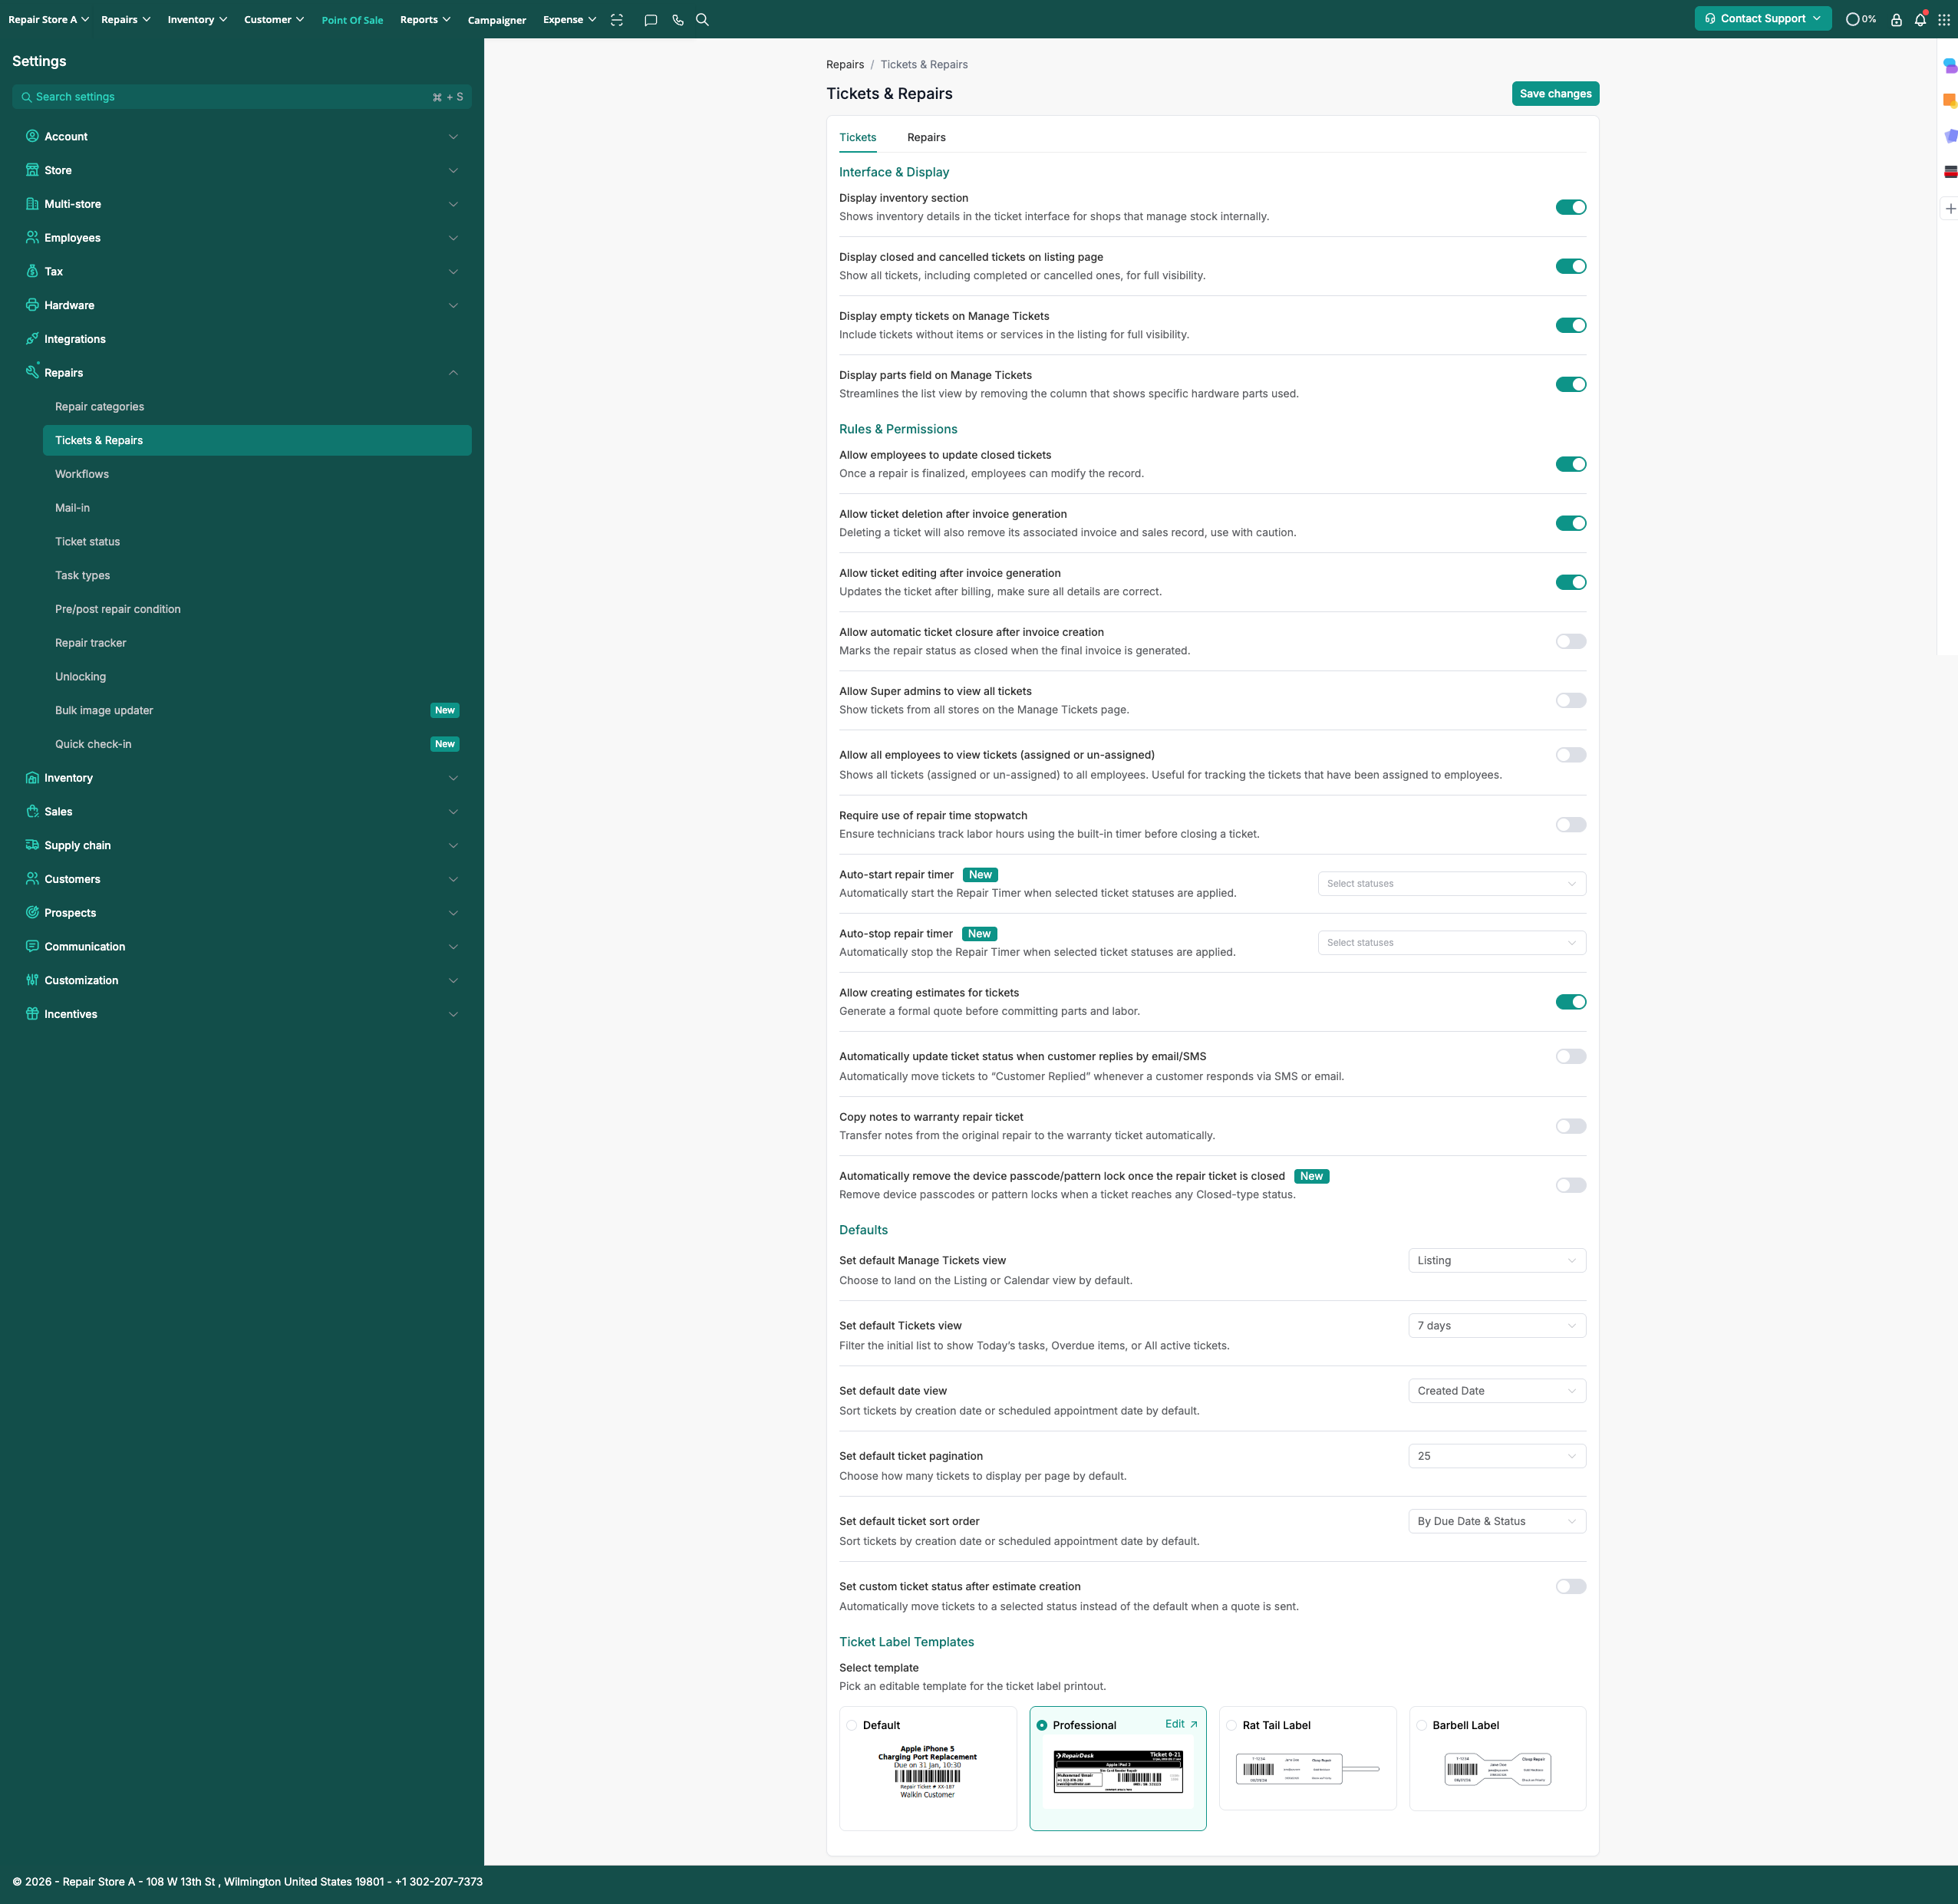Enable Allow Super admins to view all tickets
Viewport: 1958px width, 1904px height.
[x=1570, y=701]
